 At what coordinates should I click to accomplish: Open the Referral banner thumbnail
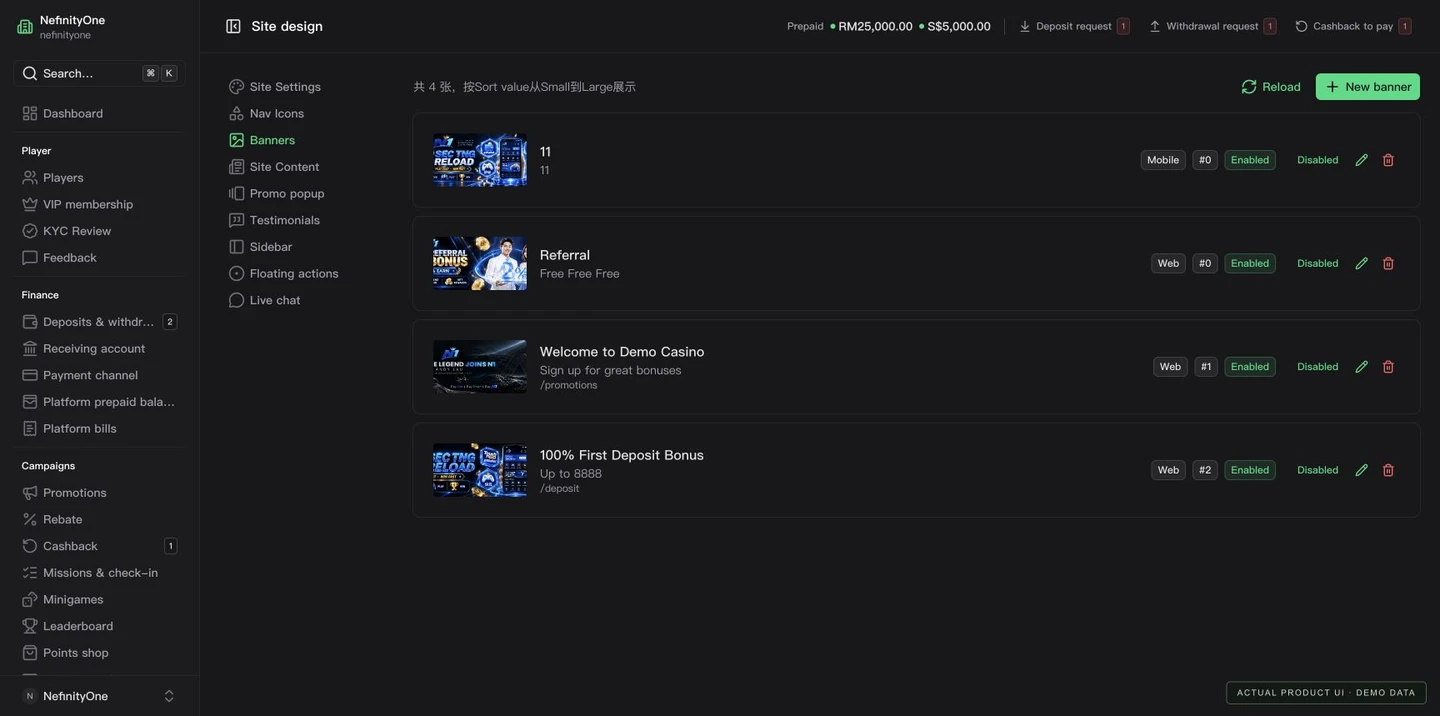pyautogui.click(x=480, y=264)
